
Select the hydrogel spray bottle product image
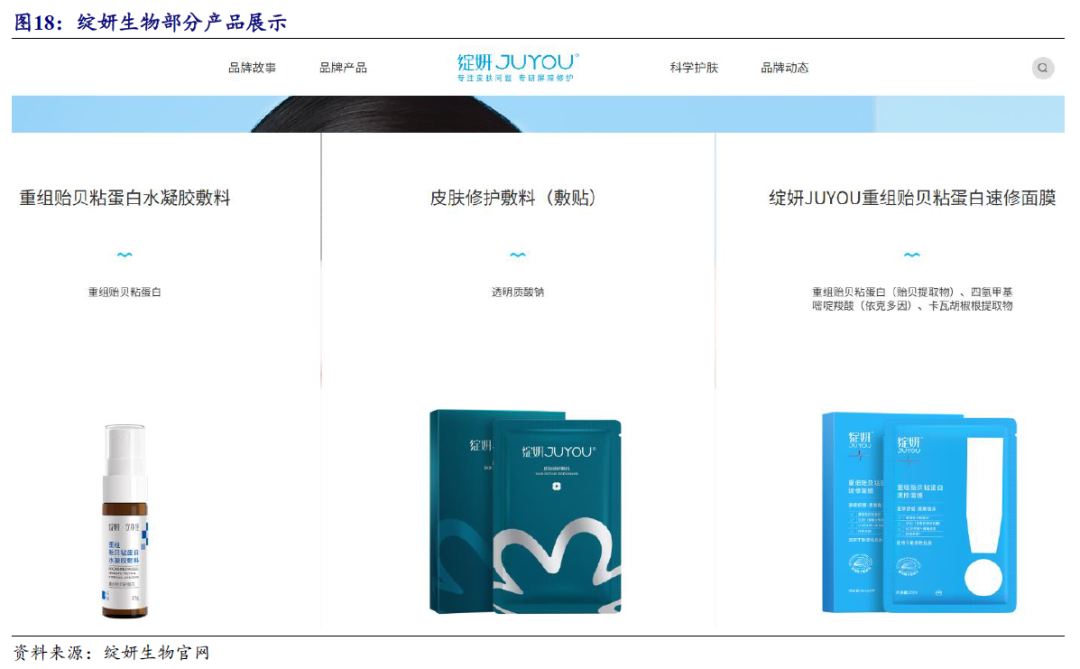point(125,521)
